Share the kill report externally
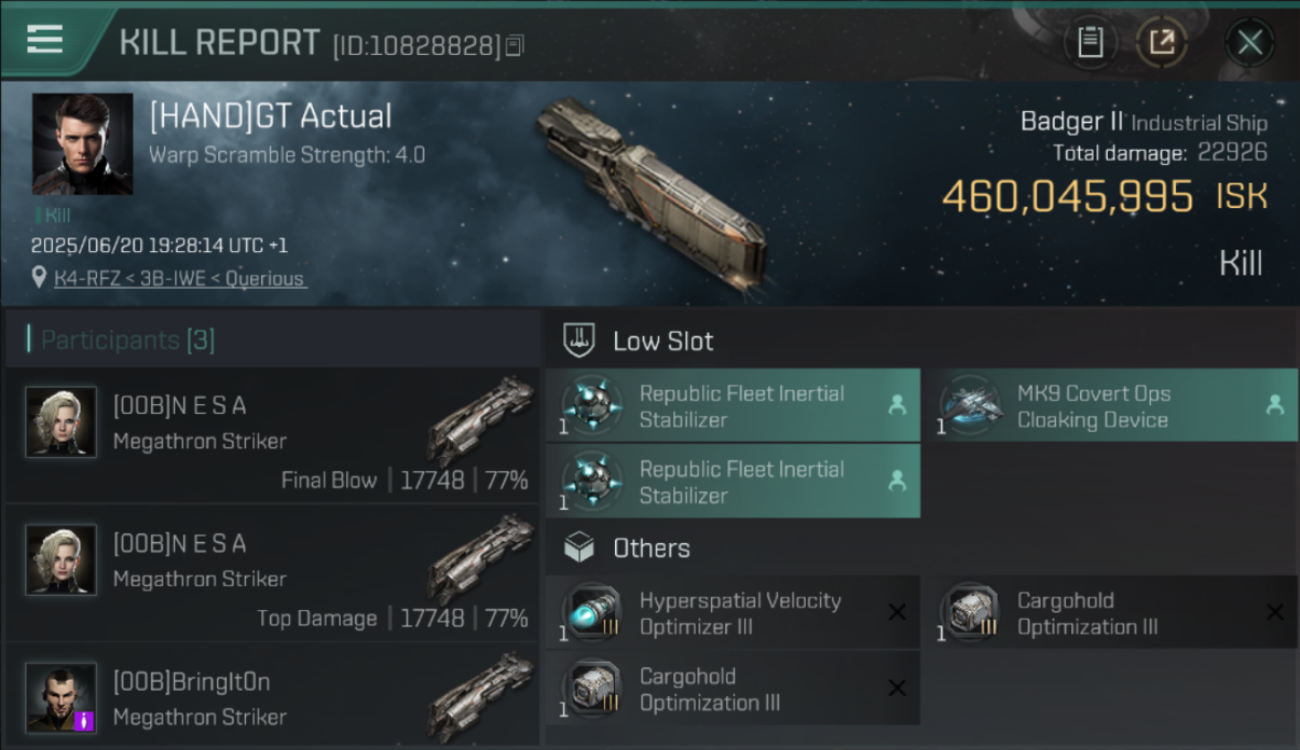Screen dimensions: 1300x750 [1161, 42]
